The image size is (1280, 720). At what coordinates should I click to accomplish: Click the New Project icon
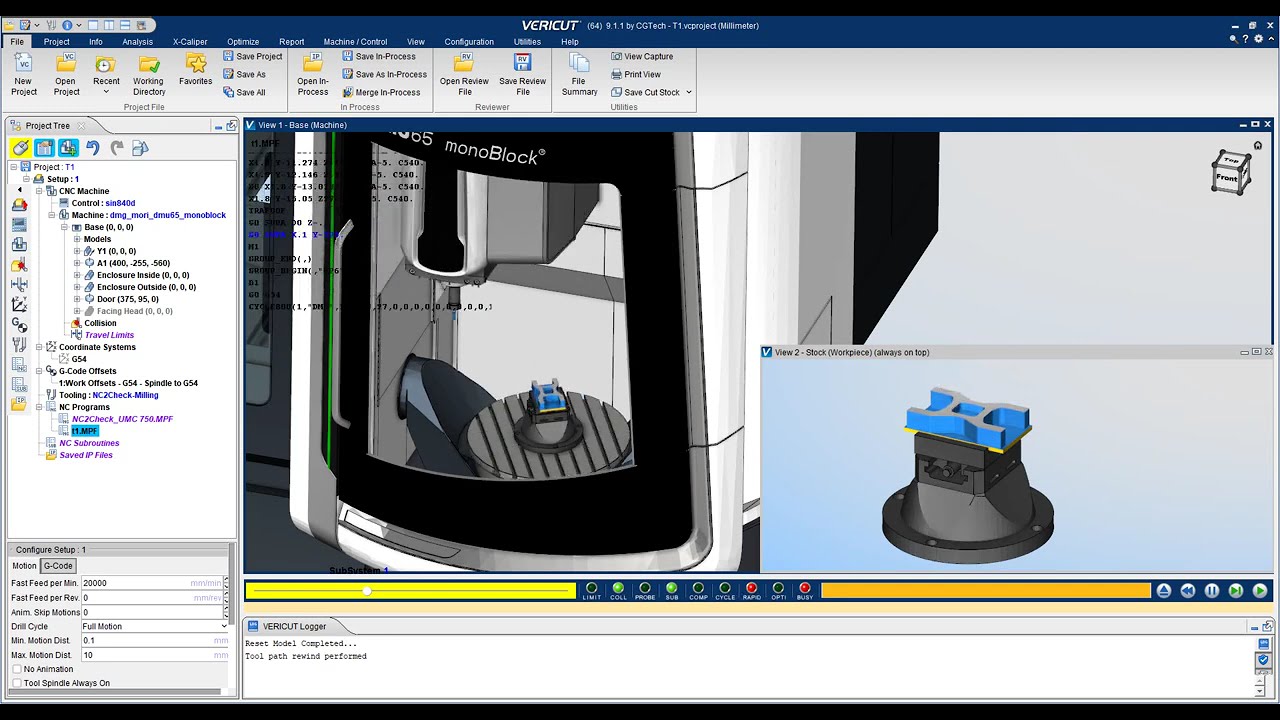pos(23,65)
